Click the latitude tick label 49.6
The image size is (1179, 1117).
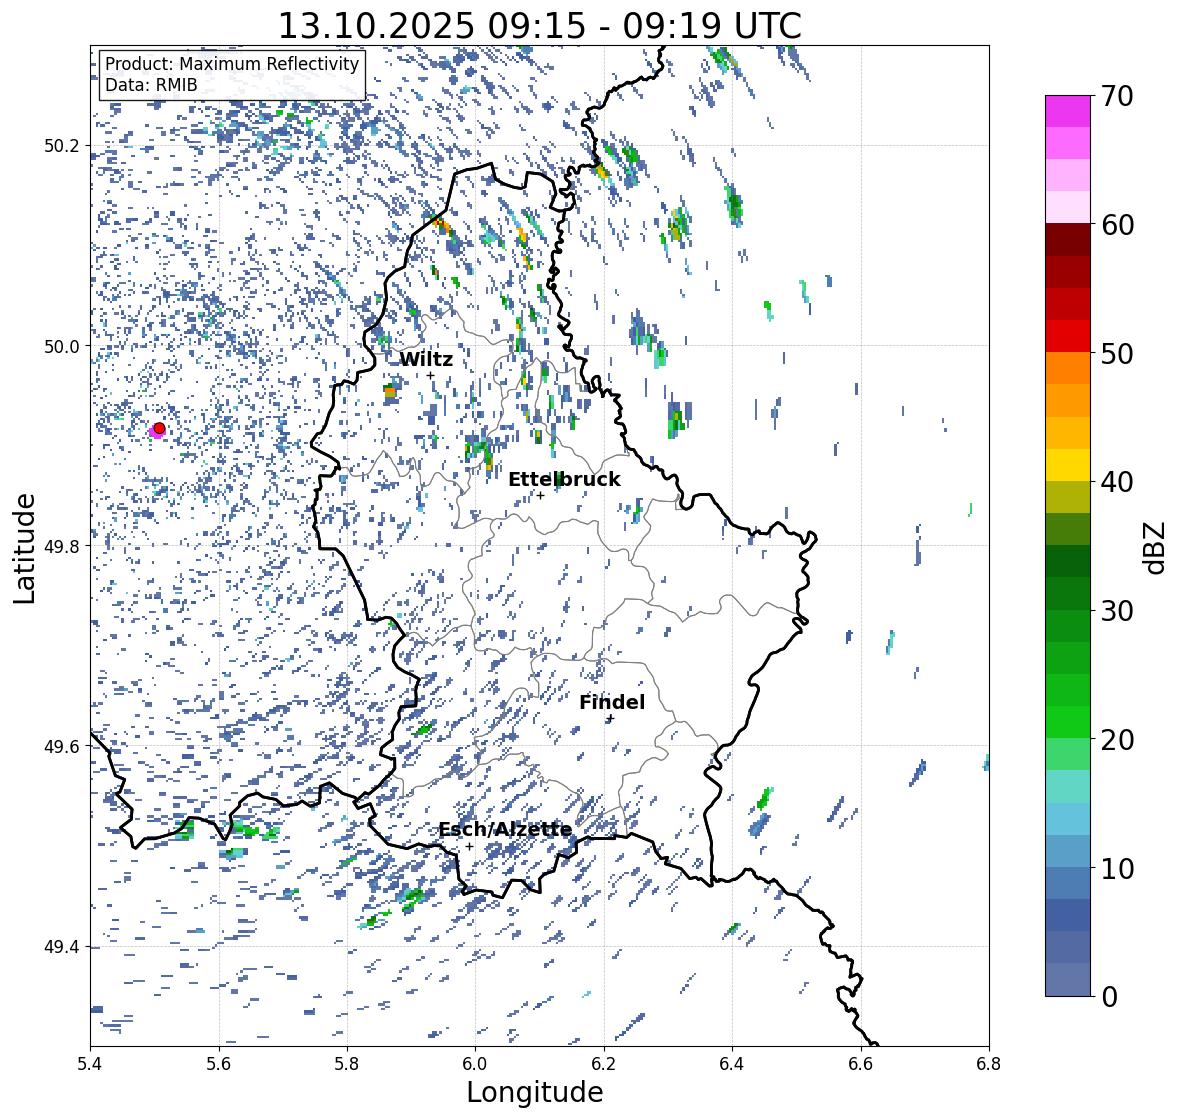62,746
